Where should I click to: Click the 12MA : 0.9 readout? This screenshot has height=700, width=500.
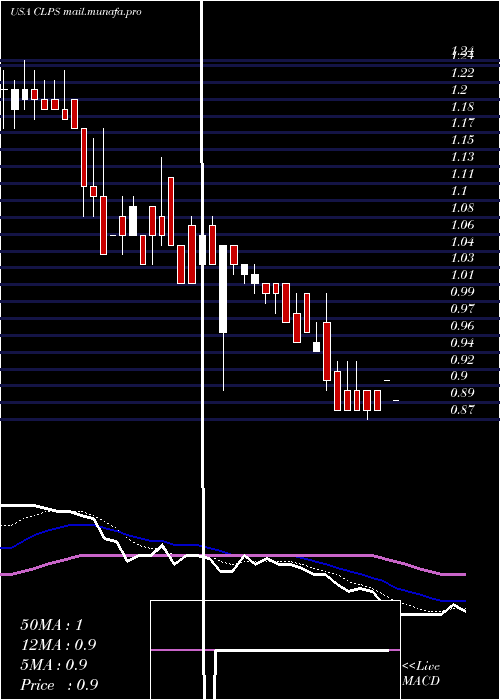click(58, 645)
